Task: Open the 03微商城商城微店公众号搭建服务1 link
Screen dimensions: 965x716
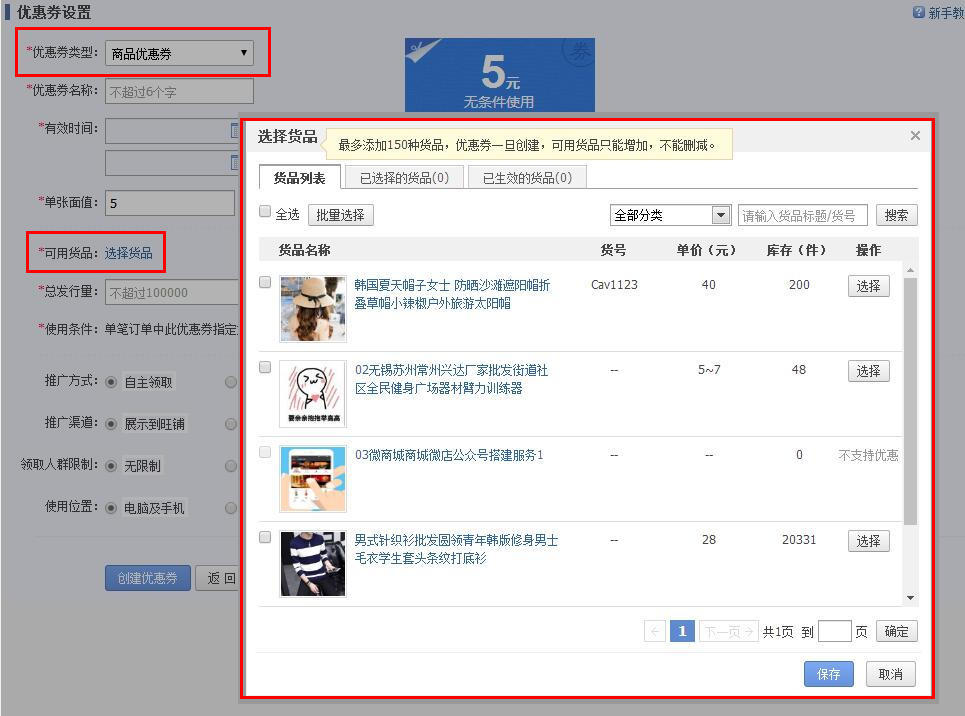Action: 449,455
